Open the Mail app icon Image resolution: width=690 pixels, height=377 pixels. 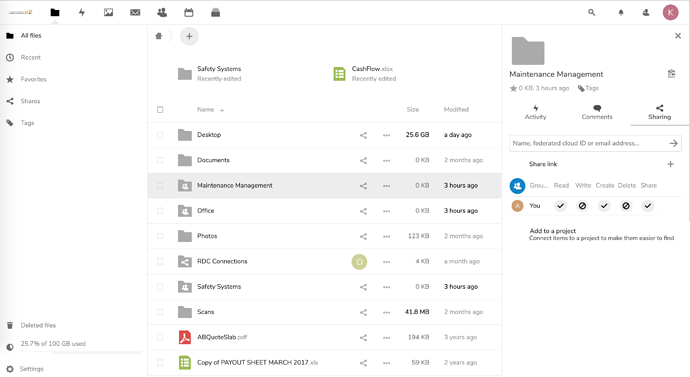pyautogui.click(x=135, y=12)
